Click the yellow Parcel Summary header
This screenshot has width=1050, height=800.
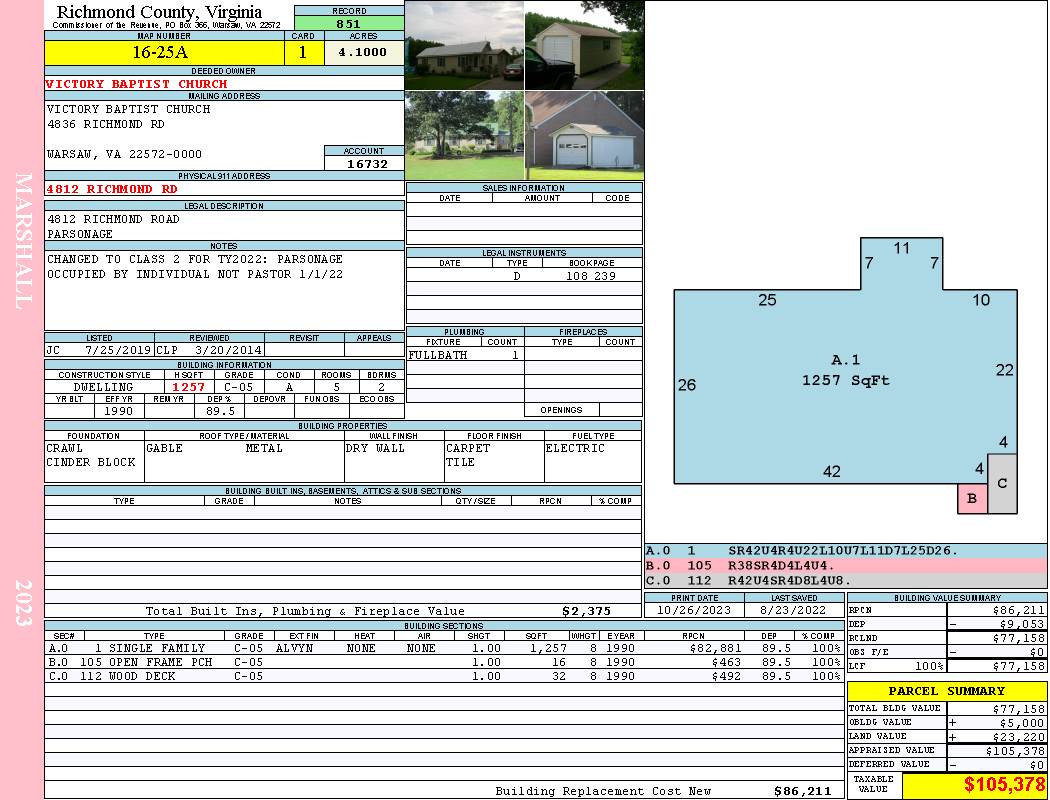(x=946, y=691)
